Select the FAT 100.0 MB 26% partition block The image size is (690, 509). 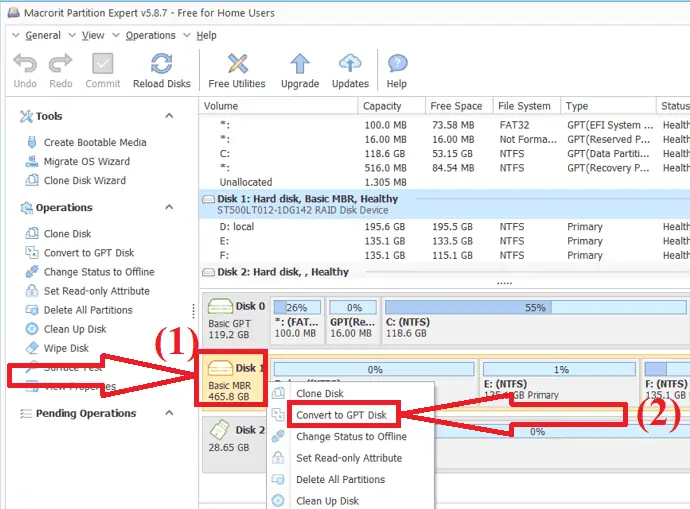click(297, 320)
